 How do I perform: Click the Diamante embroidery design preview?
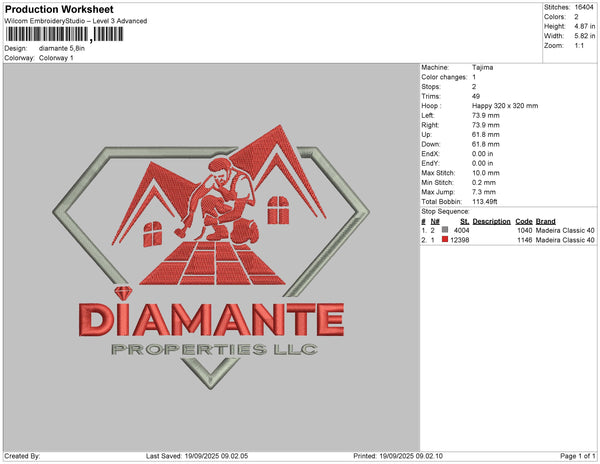coord(211,257)
